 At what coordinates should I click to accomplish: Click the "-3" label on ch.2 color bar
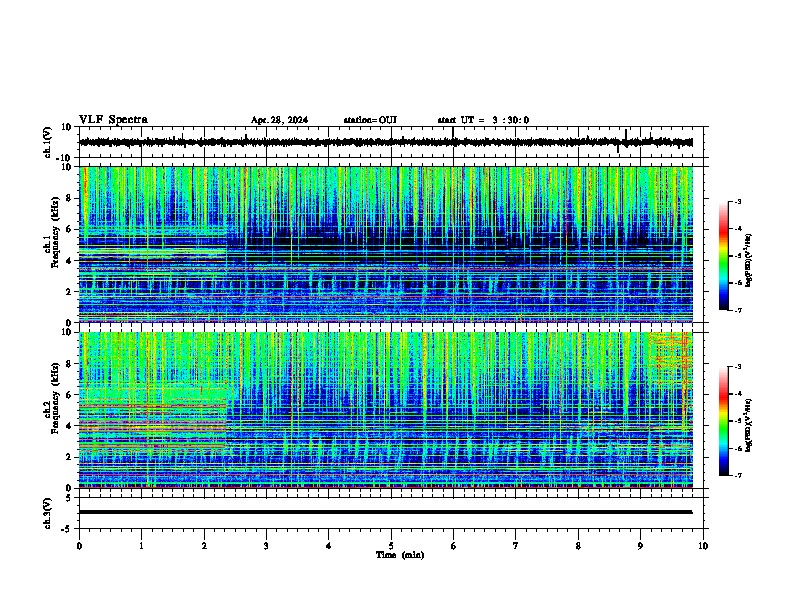pyautogui.click(x=738, y=367)
